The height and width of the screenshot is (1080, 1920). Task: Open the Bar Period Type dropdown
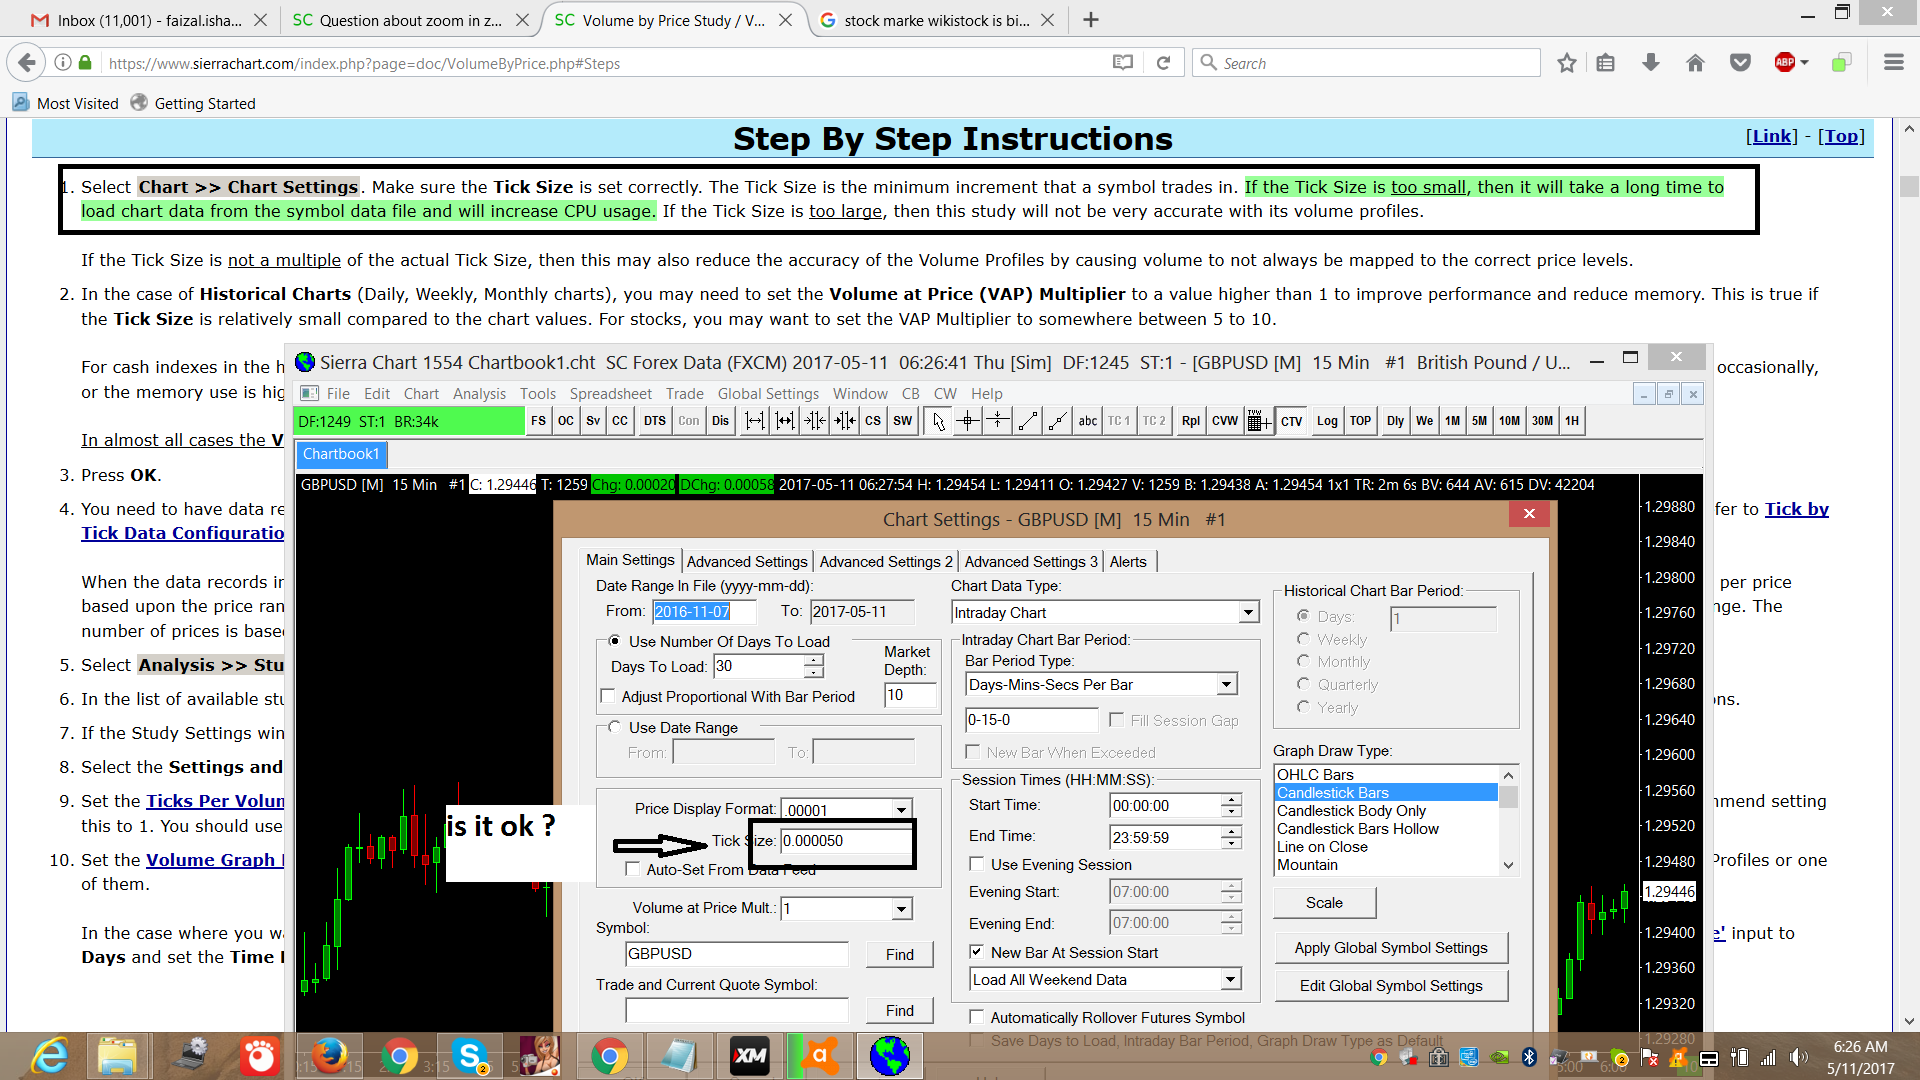[1226, 684]
